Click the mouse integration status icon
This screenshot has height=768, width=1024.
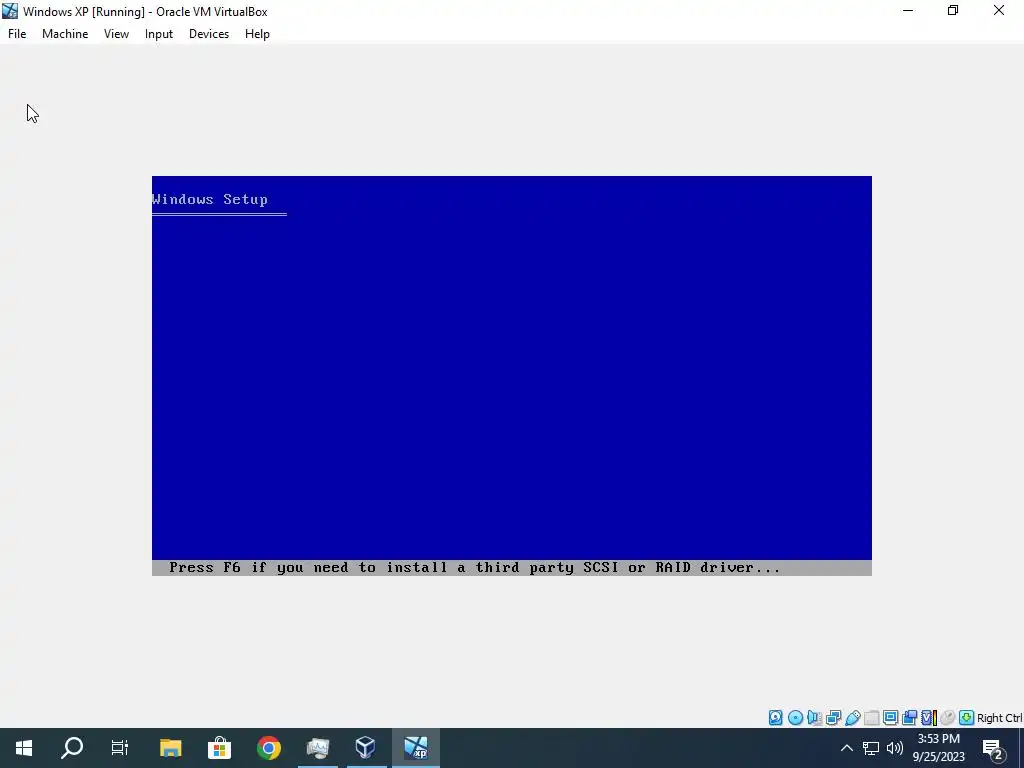point(948,718)
